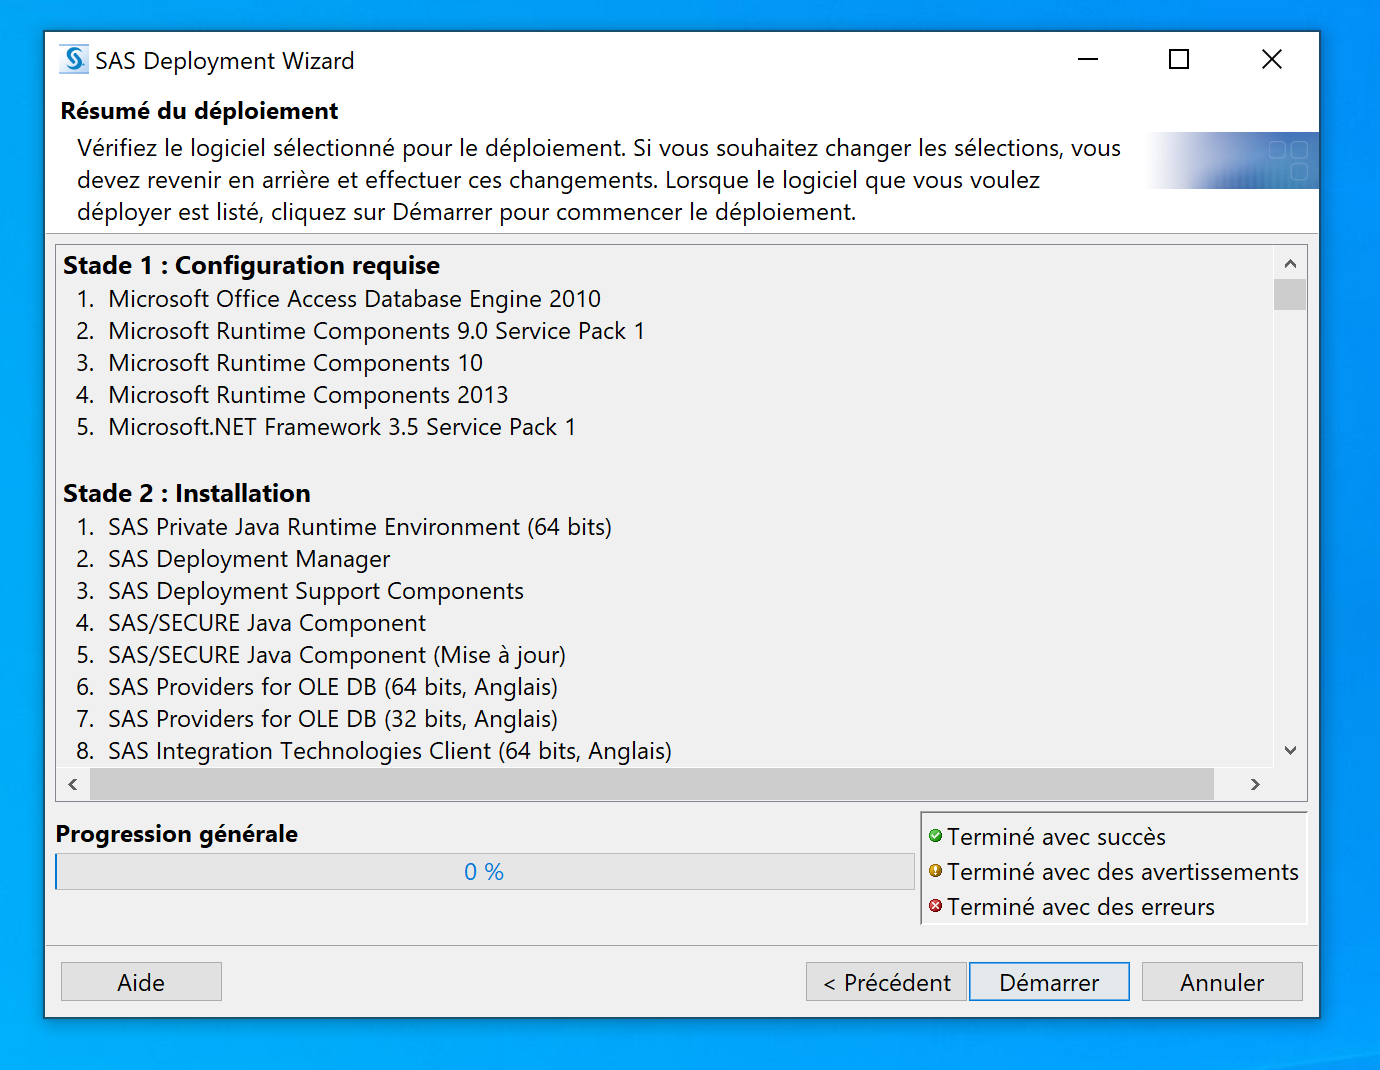Maximize the SAS Deployment Wizard window
Image resolution: width=1380 pixels, height=1070 pixels.
1179,60
